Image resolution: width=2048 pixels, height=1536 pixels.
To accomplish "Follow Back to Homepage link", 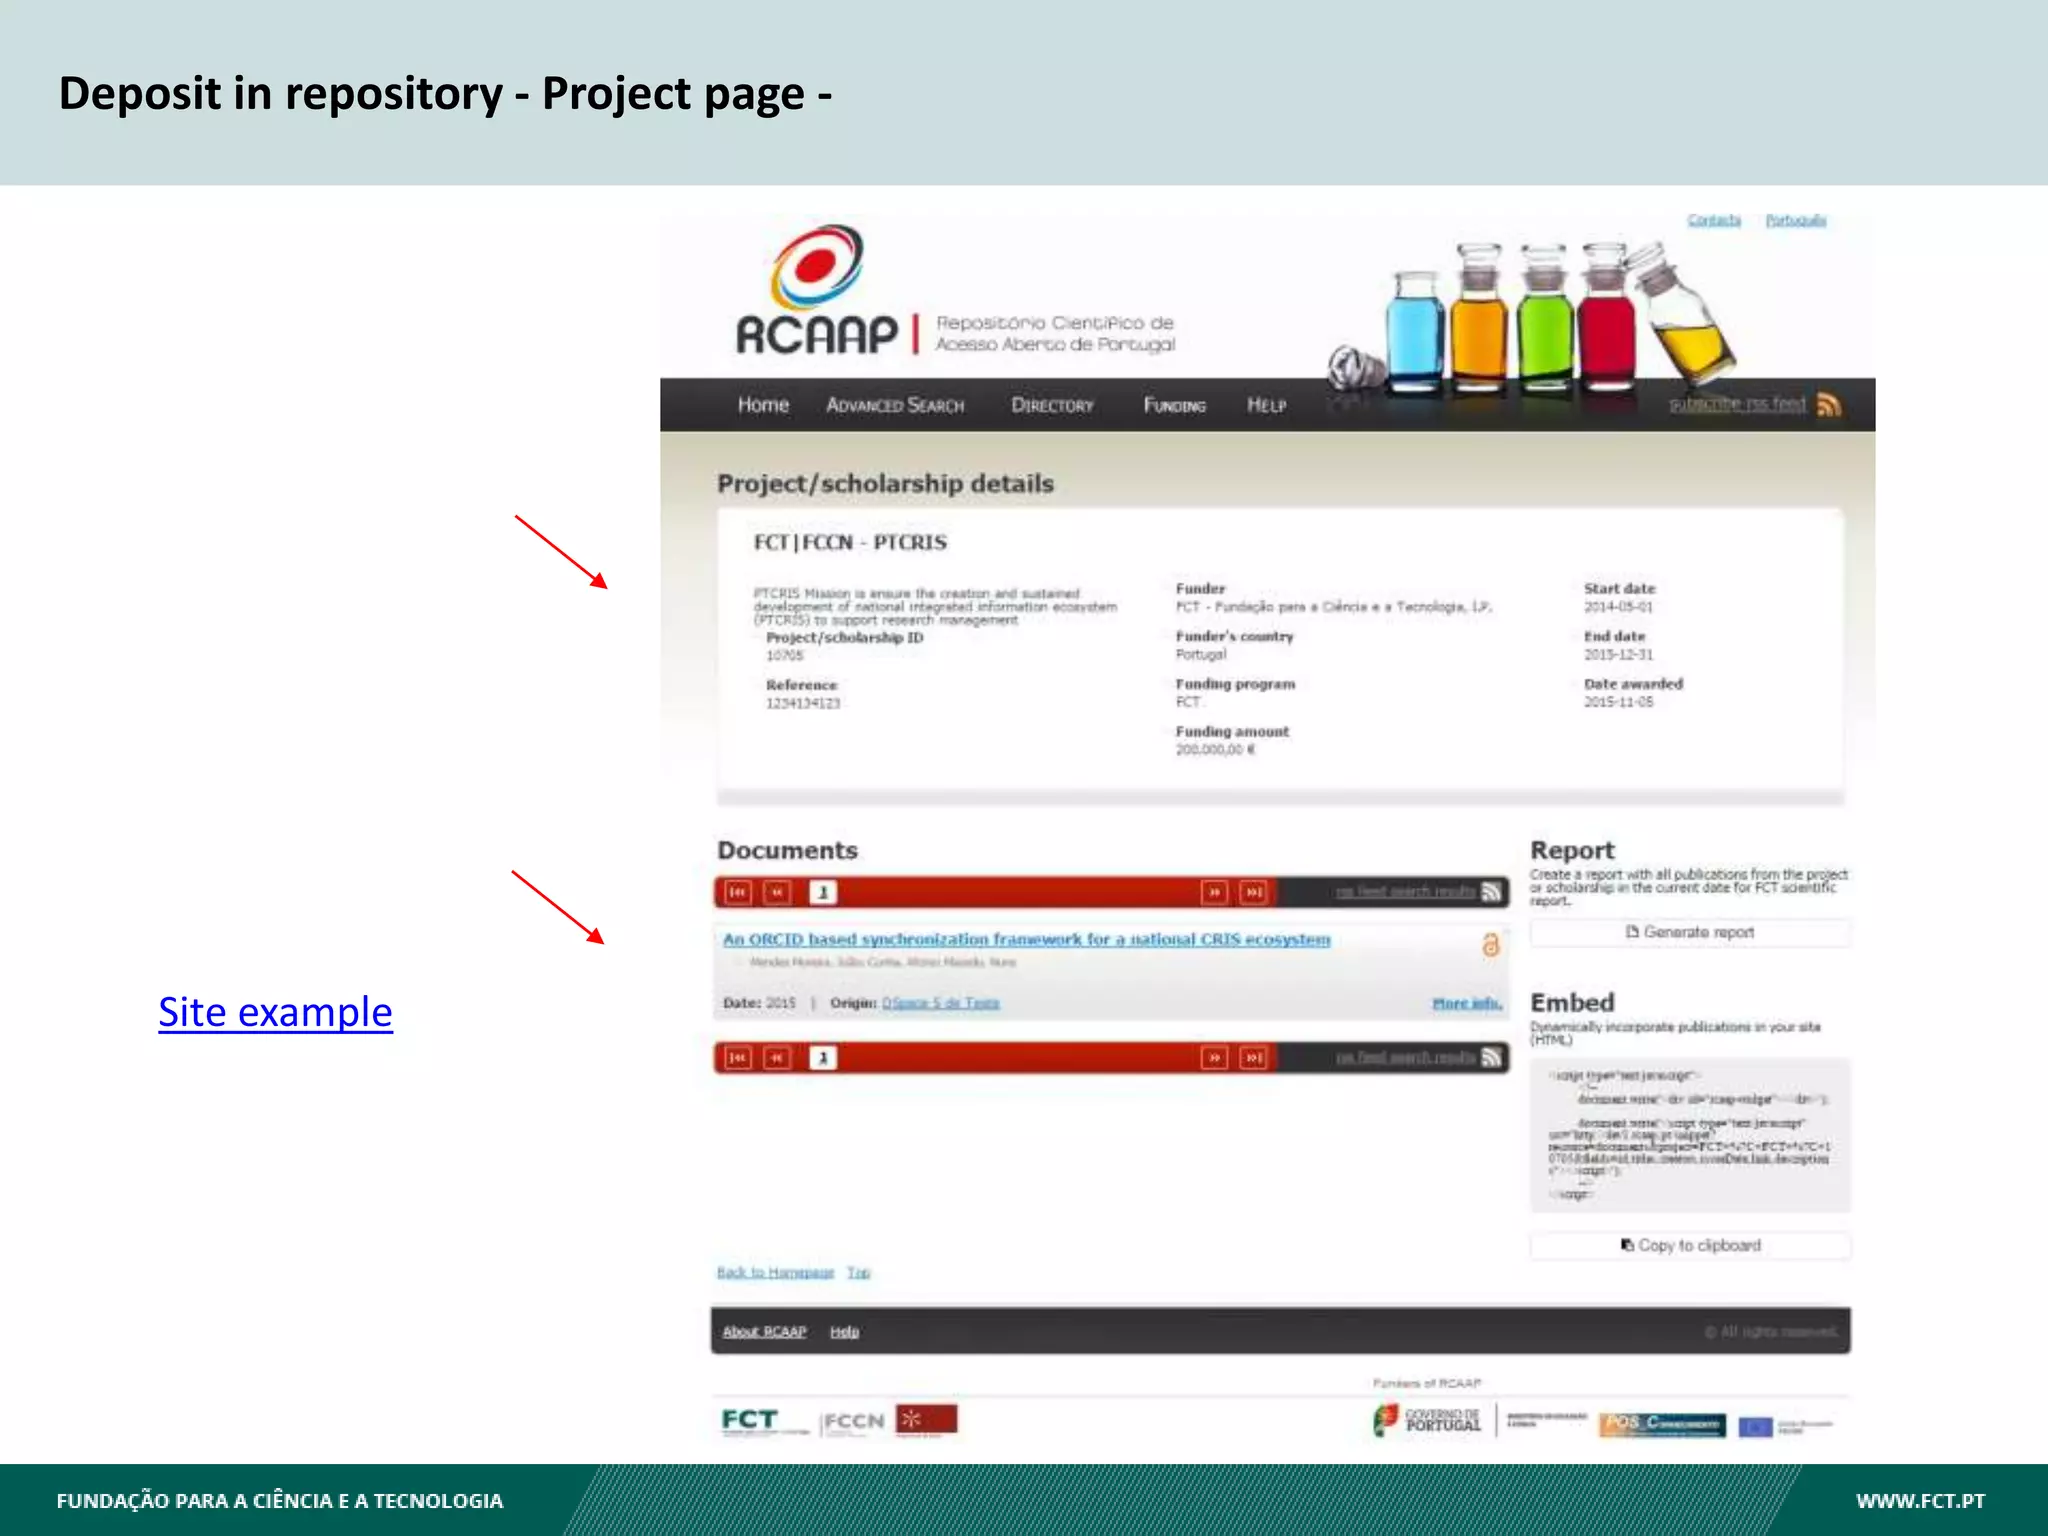I will 775,1272.
